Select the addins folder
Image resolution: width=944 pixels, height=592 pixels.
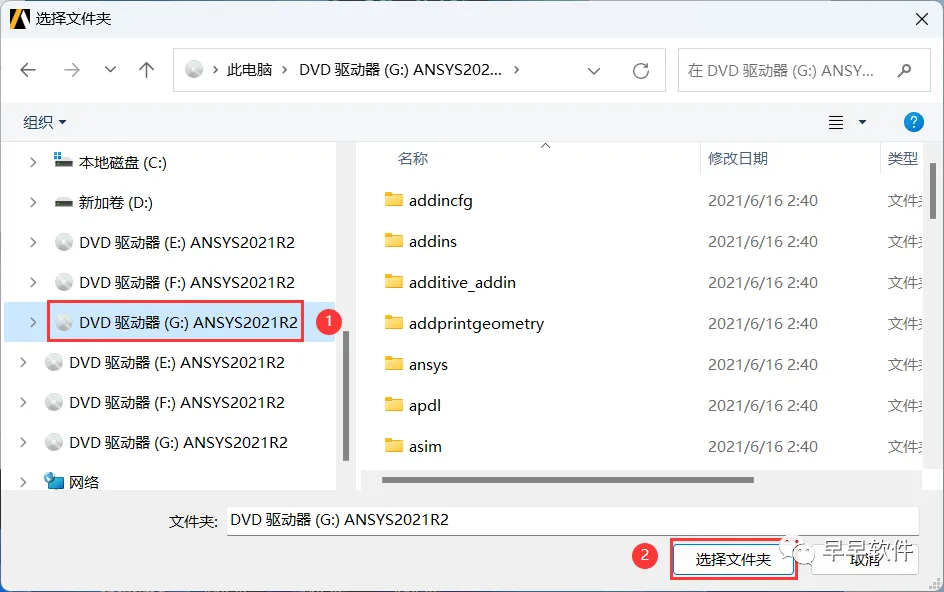point(433,241)
